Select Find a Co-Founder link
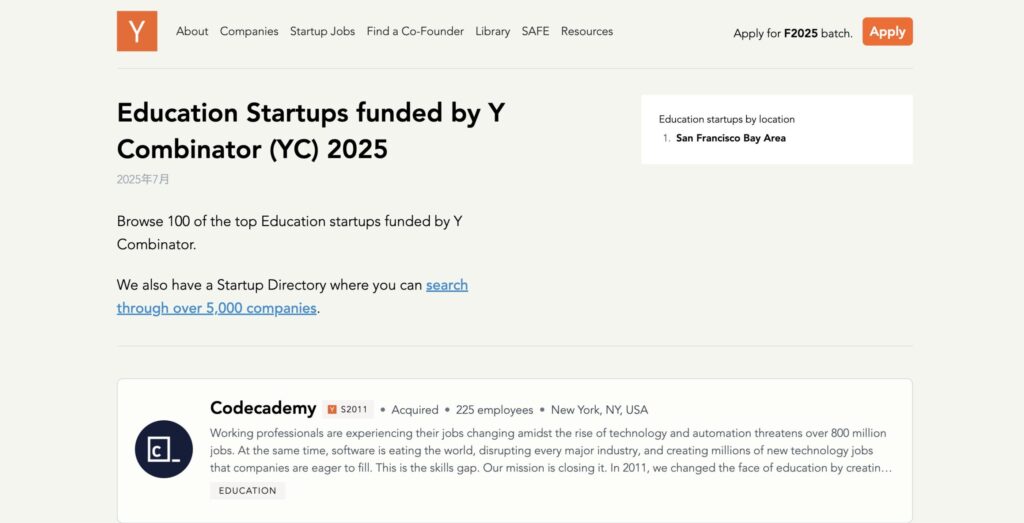The width and height of the screenshot is (1024, 523). 415,31
